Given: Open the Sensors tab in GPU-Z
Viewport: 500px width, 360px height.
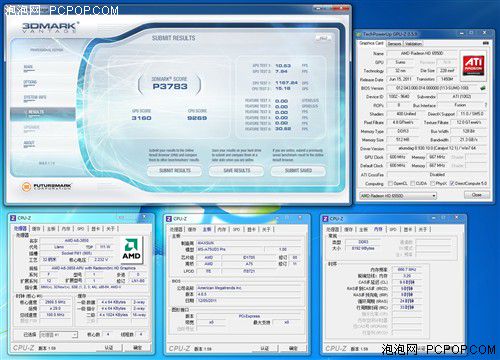Looking at the screenshot, I should pyautogui.click(x=394, y=44).
